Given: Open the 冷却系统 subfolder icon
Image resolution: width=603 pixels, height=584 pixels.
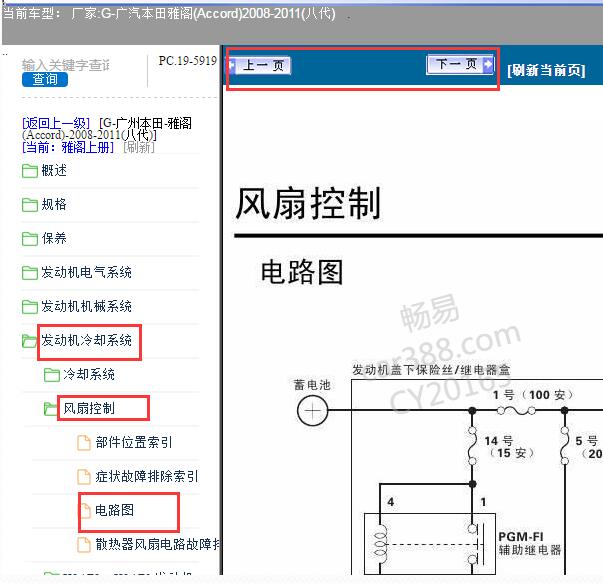Looking at the screenshot, I should (x=52, y=375).
